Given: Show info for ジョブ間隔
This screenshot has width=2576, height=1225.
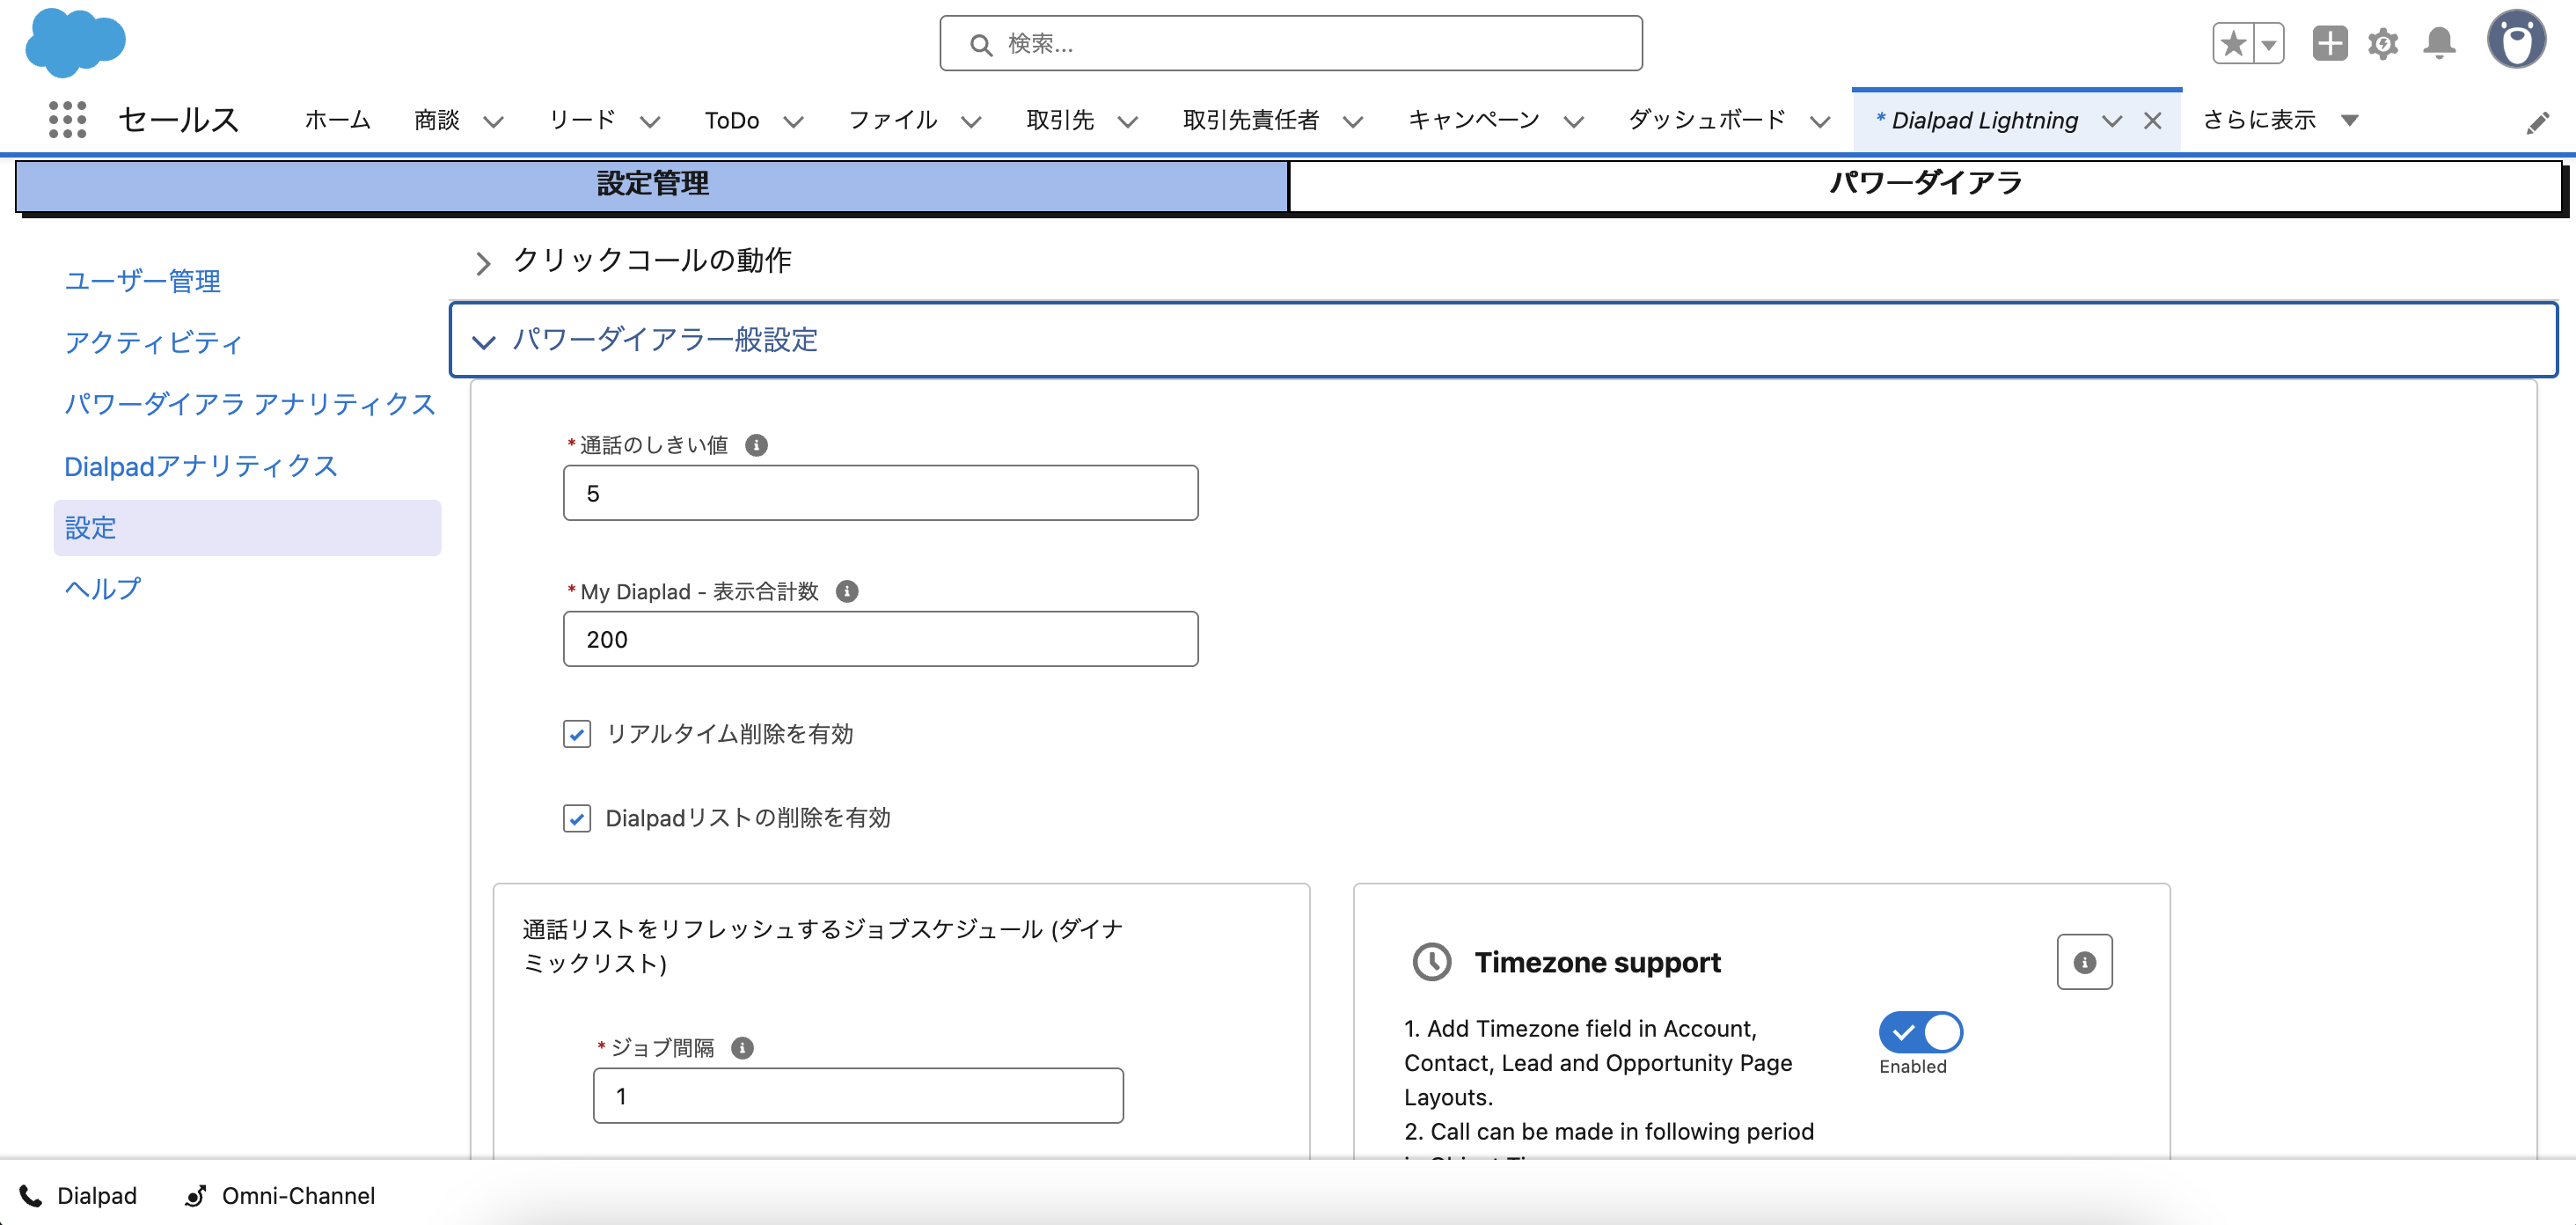Looking at the screenshot, I should 742,1047.
